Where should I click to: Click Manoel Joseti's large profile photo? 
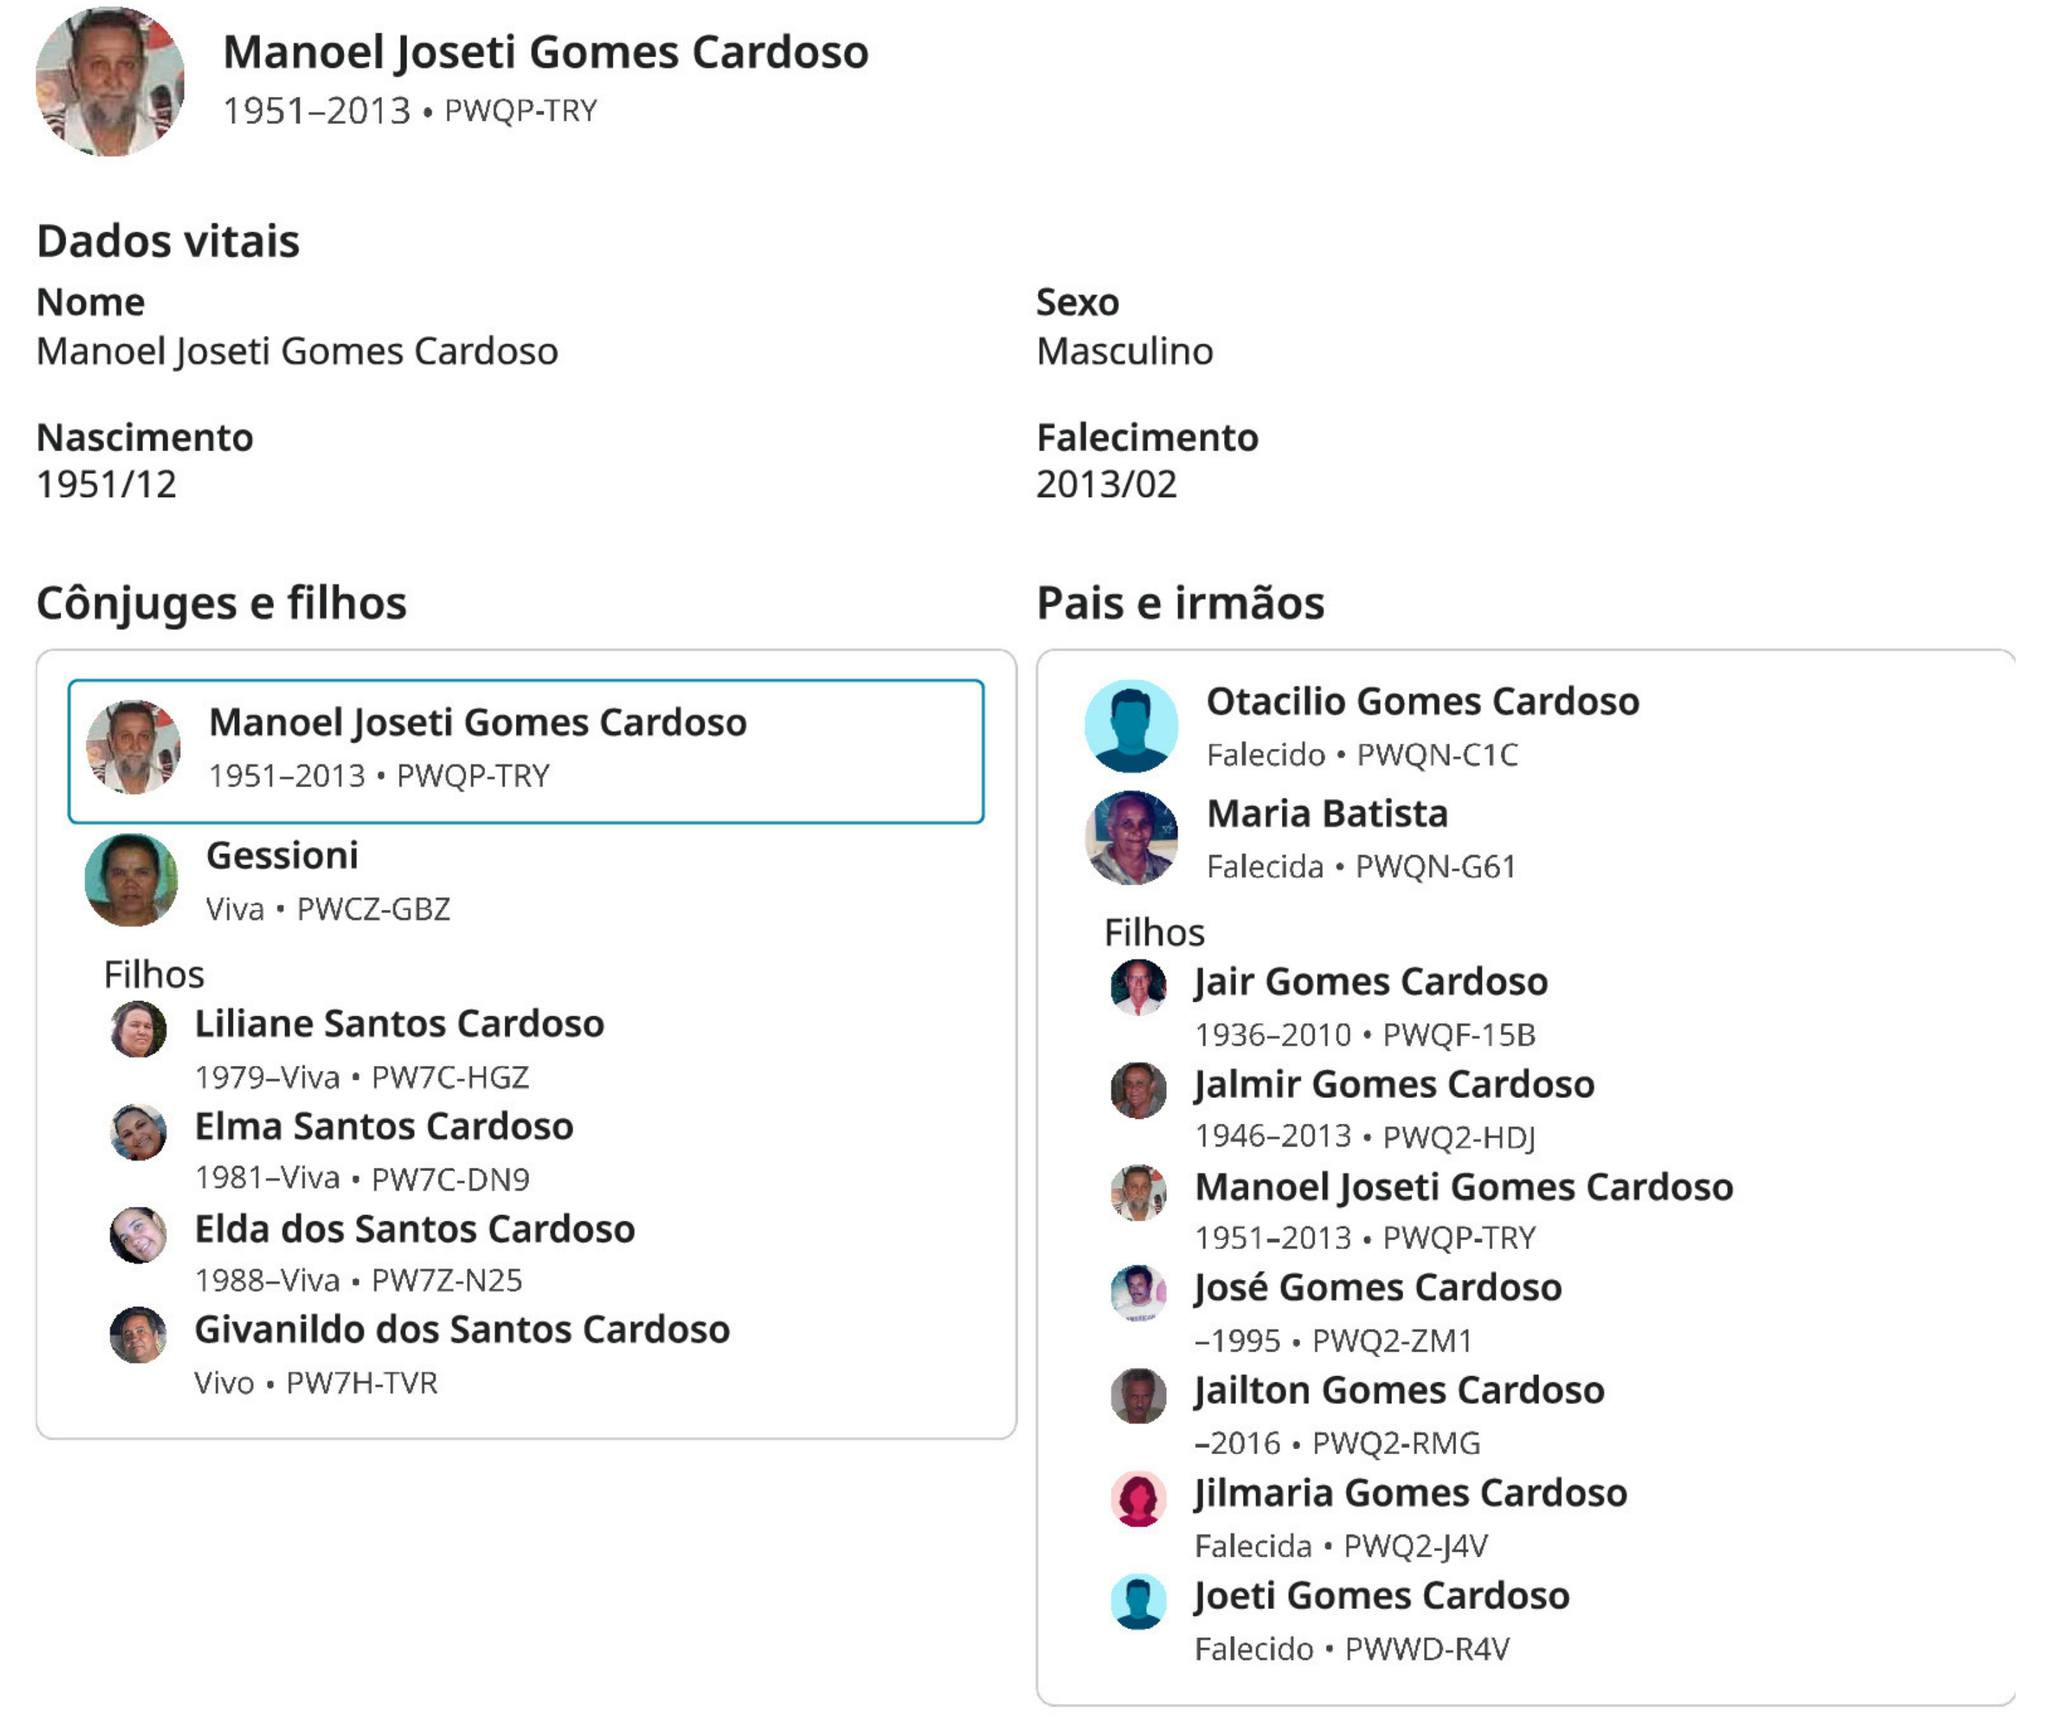pos(110,82)
